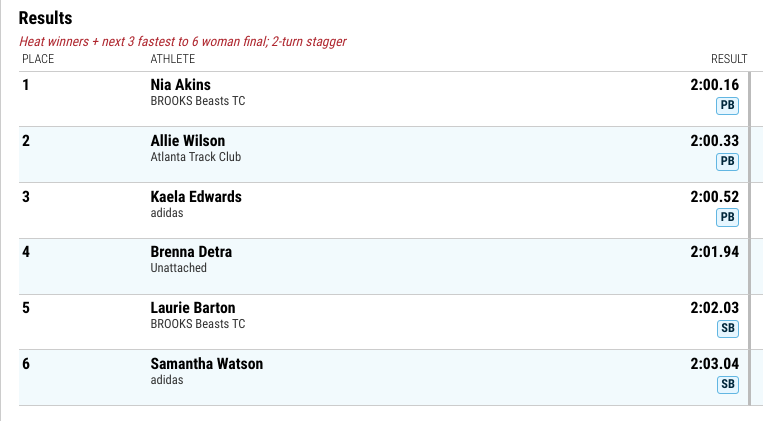Click the vertical scrollbar beside results
This screenshot has width=763, height=421.
click(750, 238)
